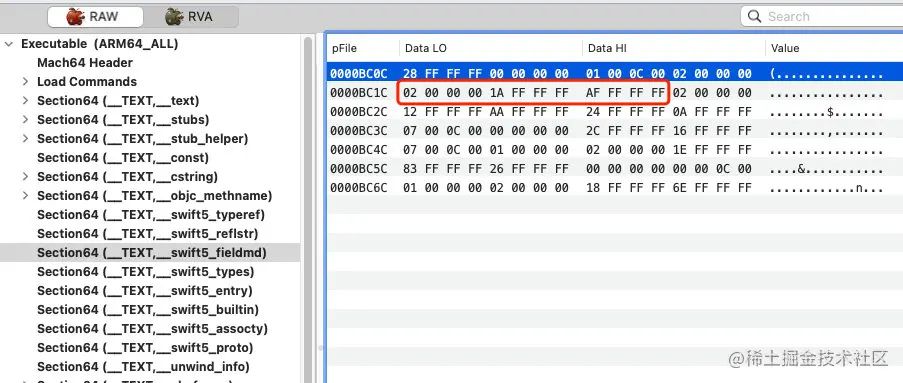Select Section64 (__TEXT,__stubs) row
This screenshot has height=383, width=903.
click(123, 120)
